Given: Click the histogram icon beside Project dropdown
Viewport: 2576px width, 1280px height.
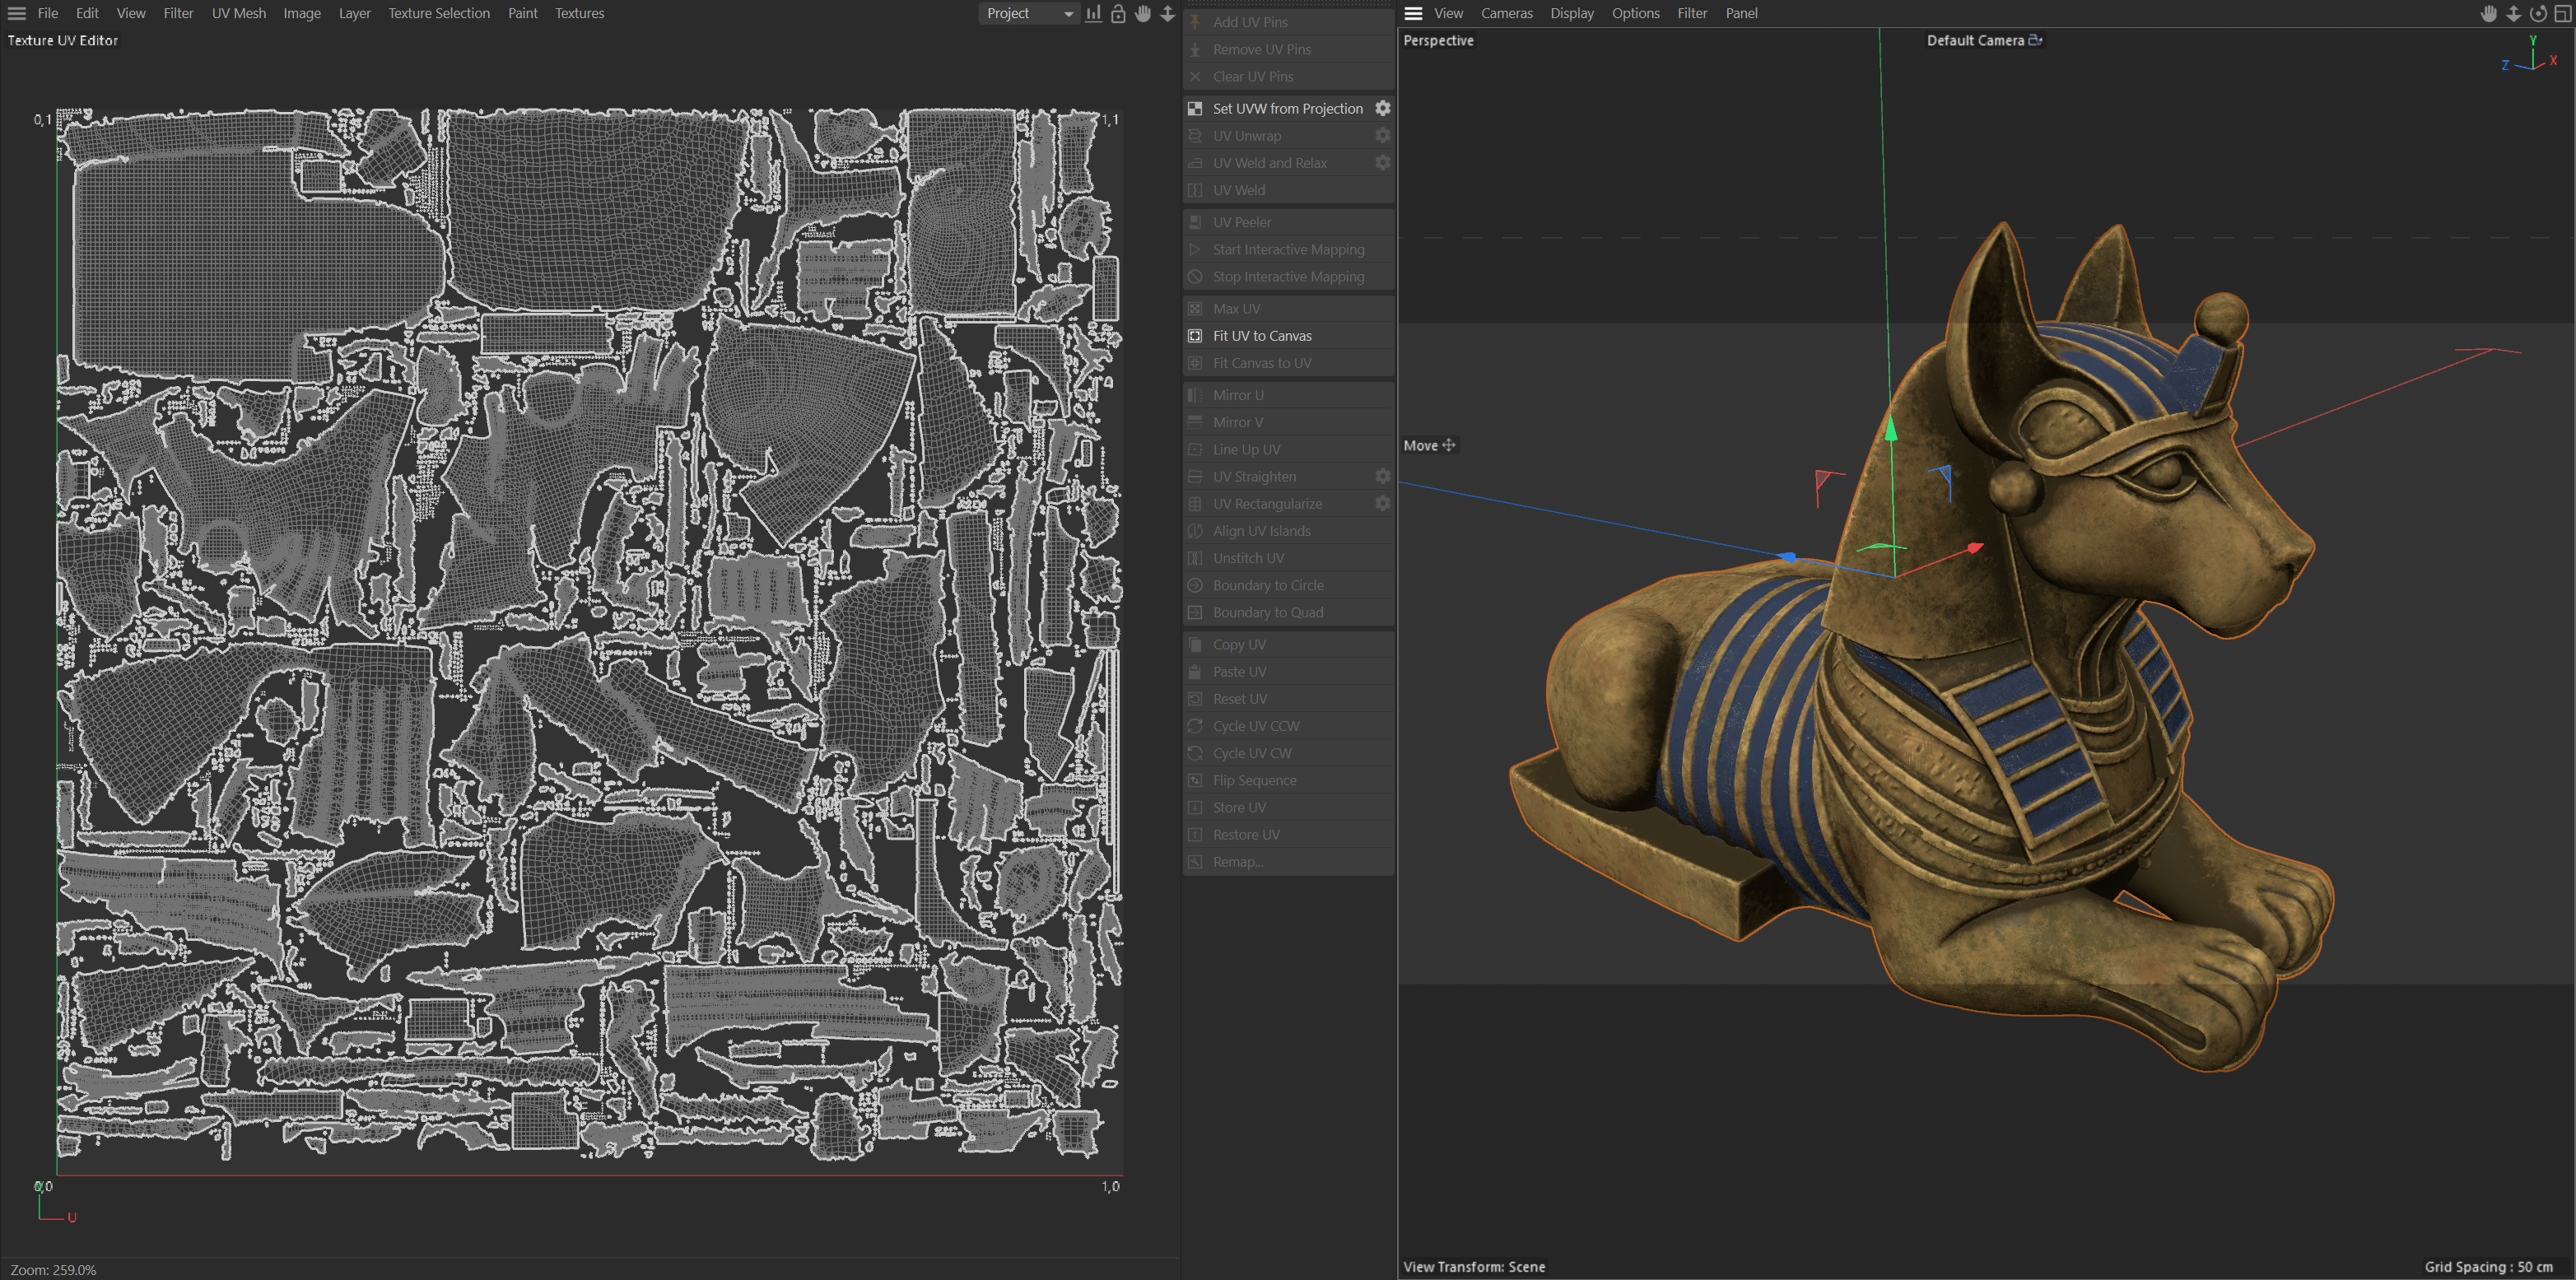Looking at the screenshot, I should tap(1093, 13).
